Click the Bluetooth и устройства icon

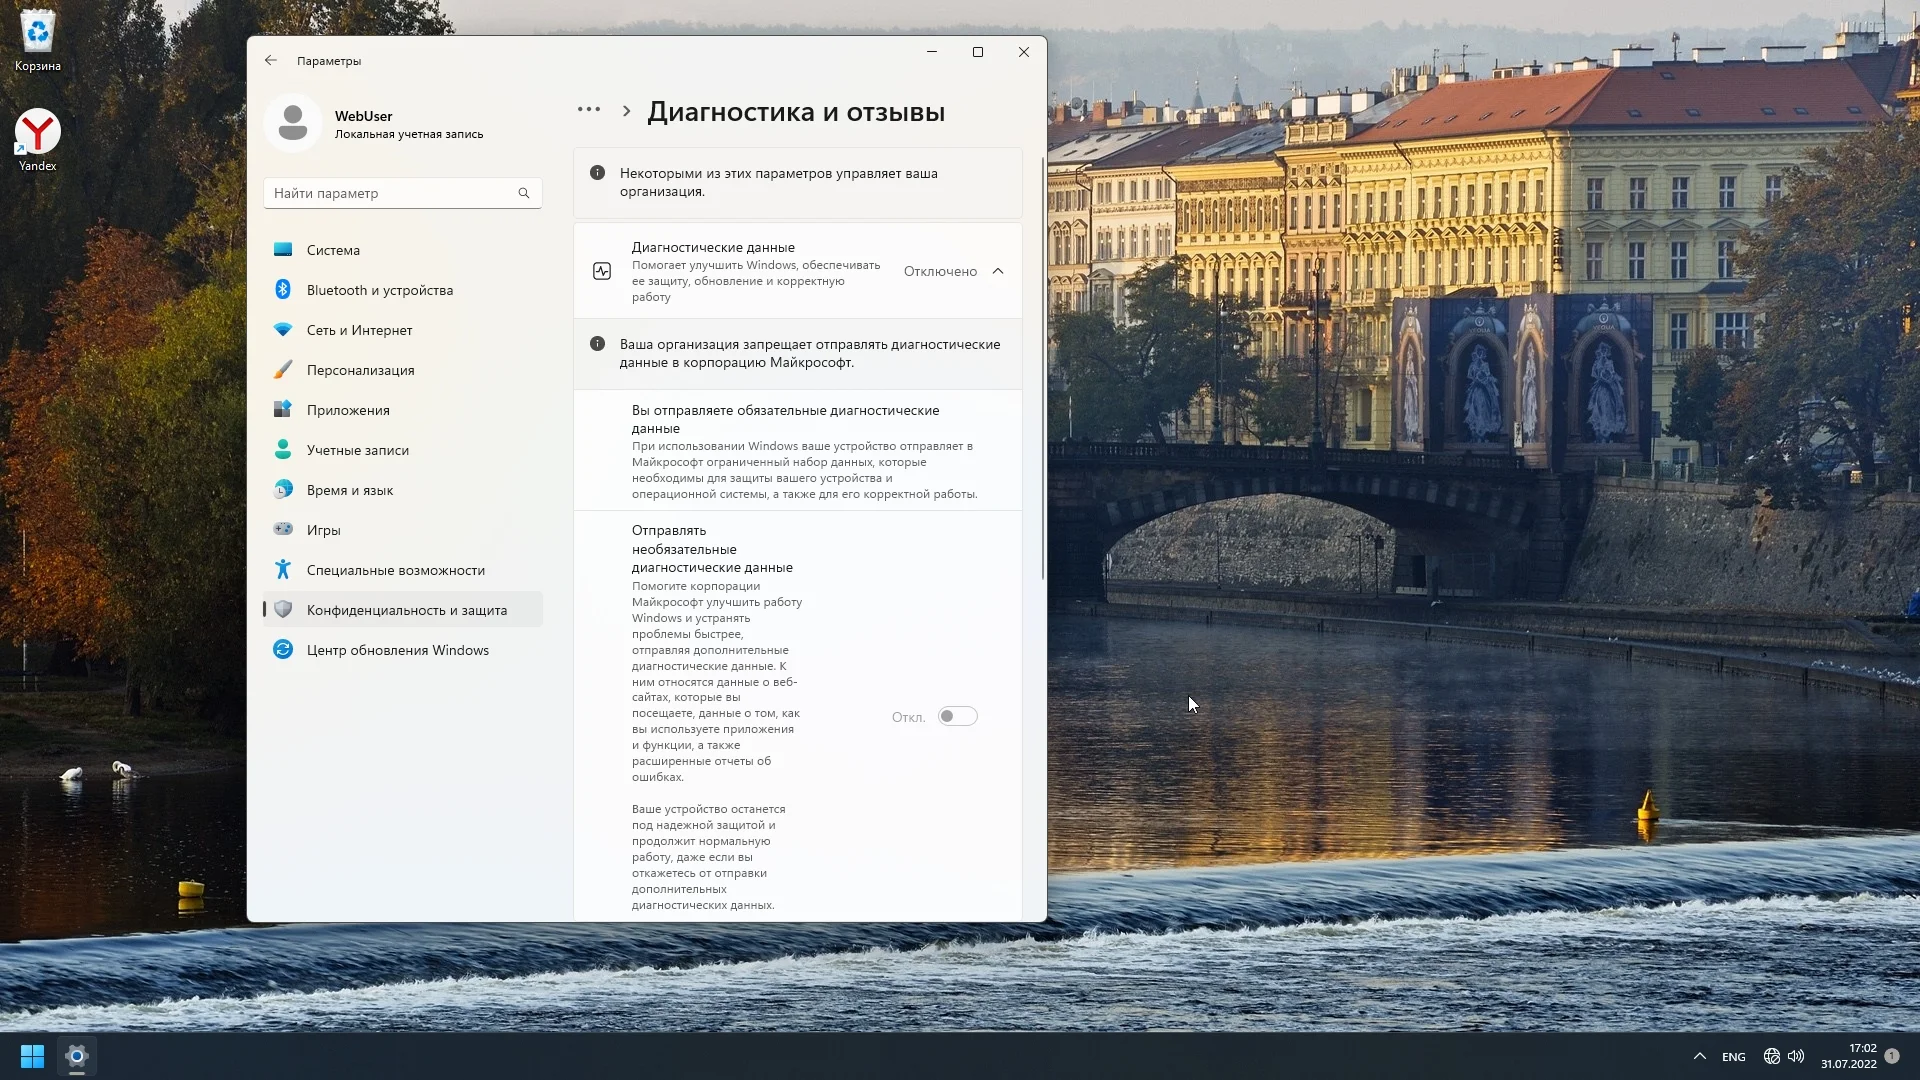tap(283, 290)
